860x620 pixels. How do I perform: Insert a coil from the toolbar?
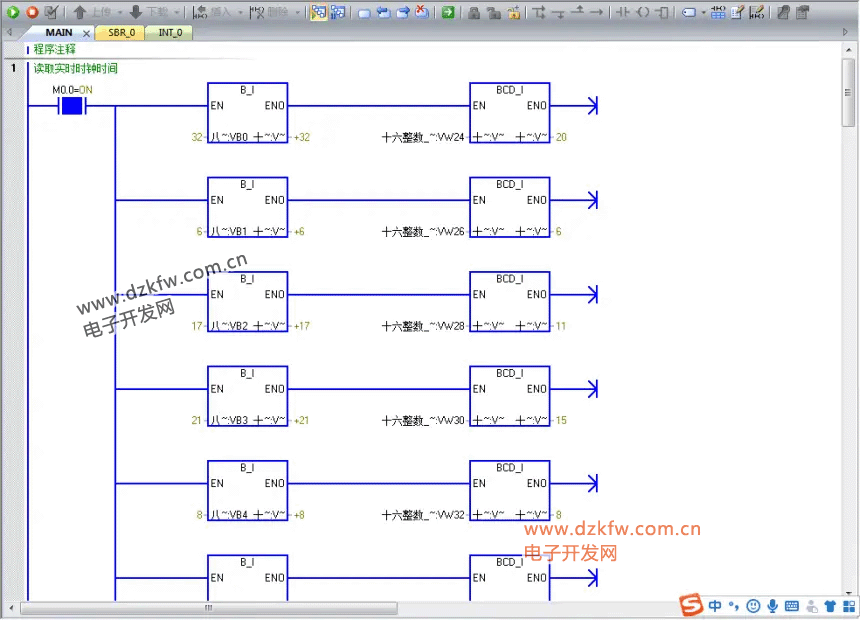[x=643, y=12]
